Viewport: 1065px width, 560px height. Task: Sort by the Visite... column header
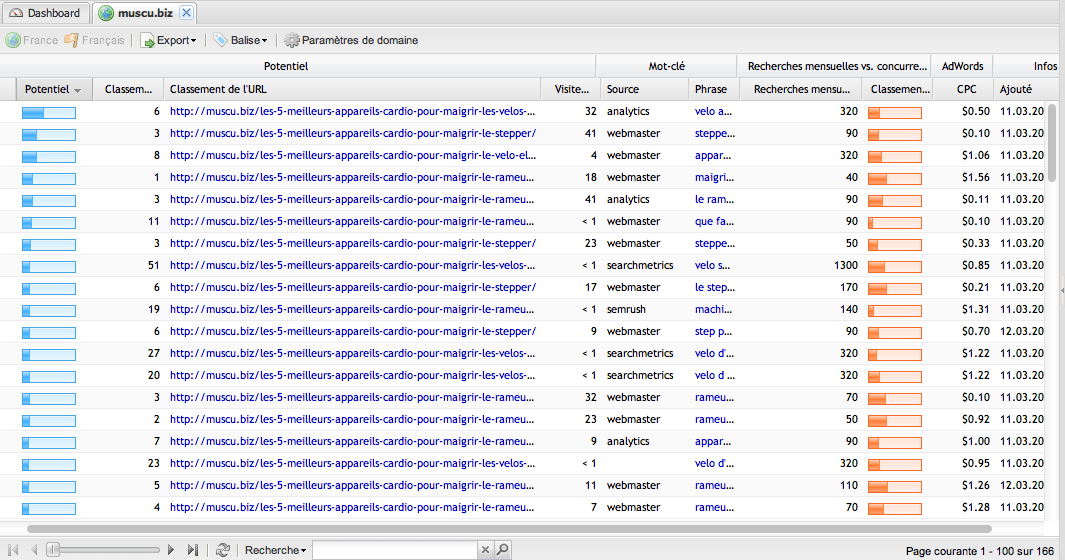click(x=571, y=89)
